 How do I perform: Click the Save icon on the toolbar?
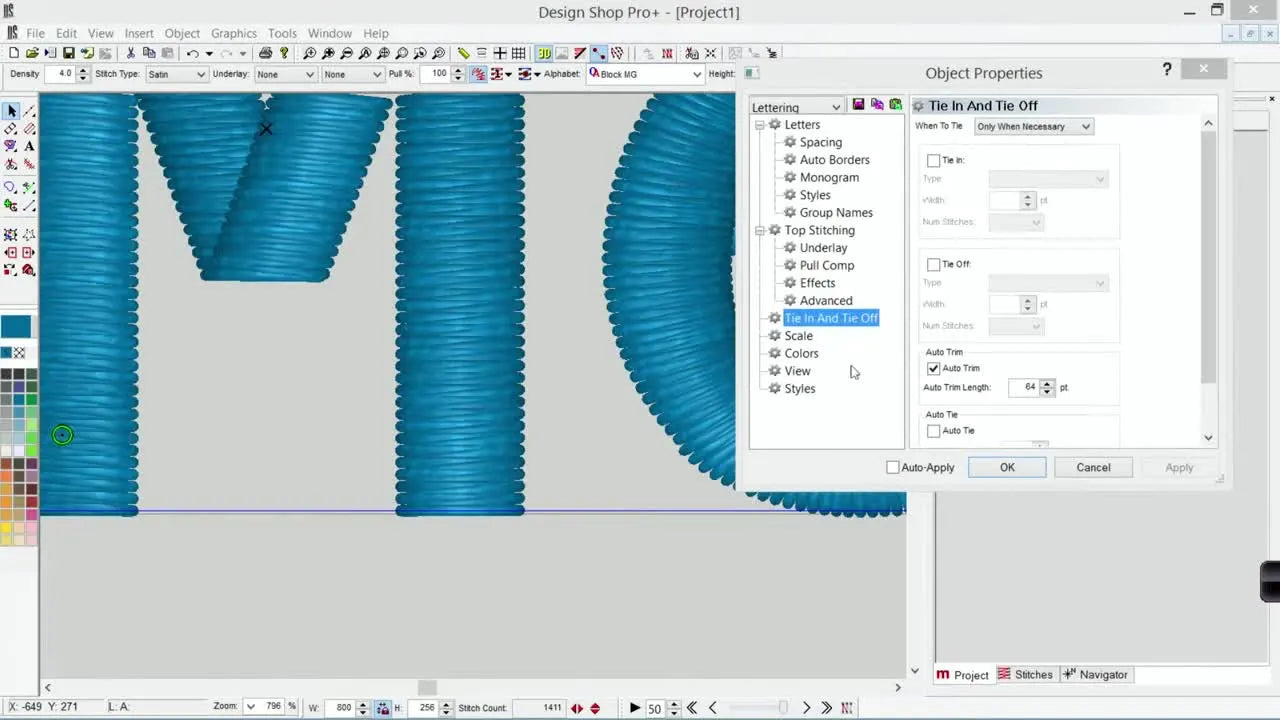69,53
